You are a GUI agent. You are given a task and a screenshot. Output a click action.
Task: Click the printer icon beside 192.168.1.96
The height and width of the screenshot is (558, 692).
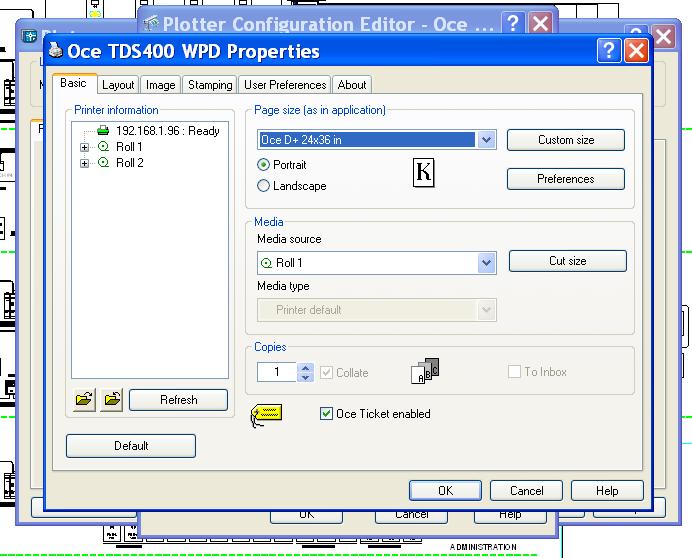click(103, 130)
